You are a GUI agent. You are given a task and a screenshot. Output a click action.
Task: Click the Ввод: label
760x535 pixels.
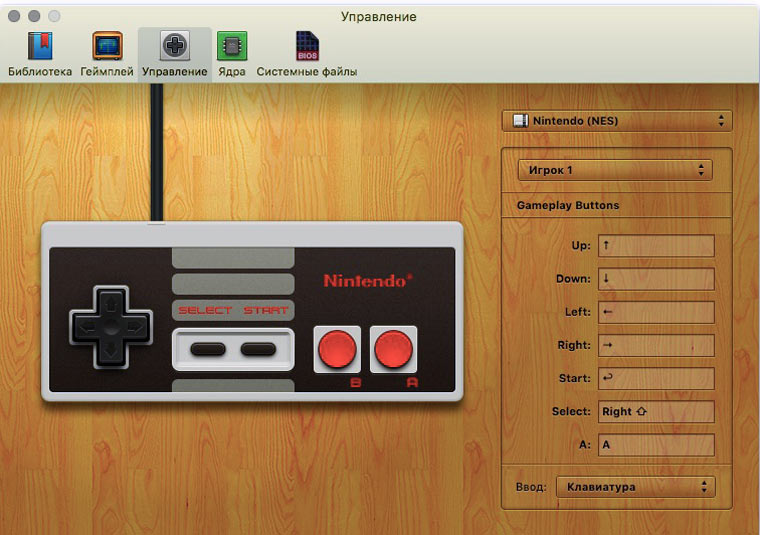531,487
